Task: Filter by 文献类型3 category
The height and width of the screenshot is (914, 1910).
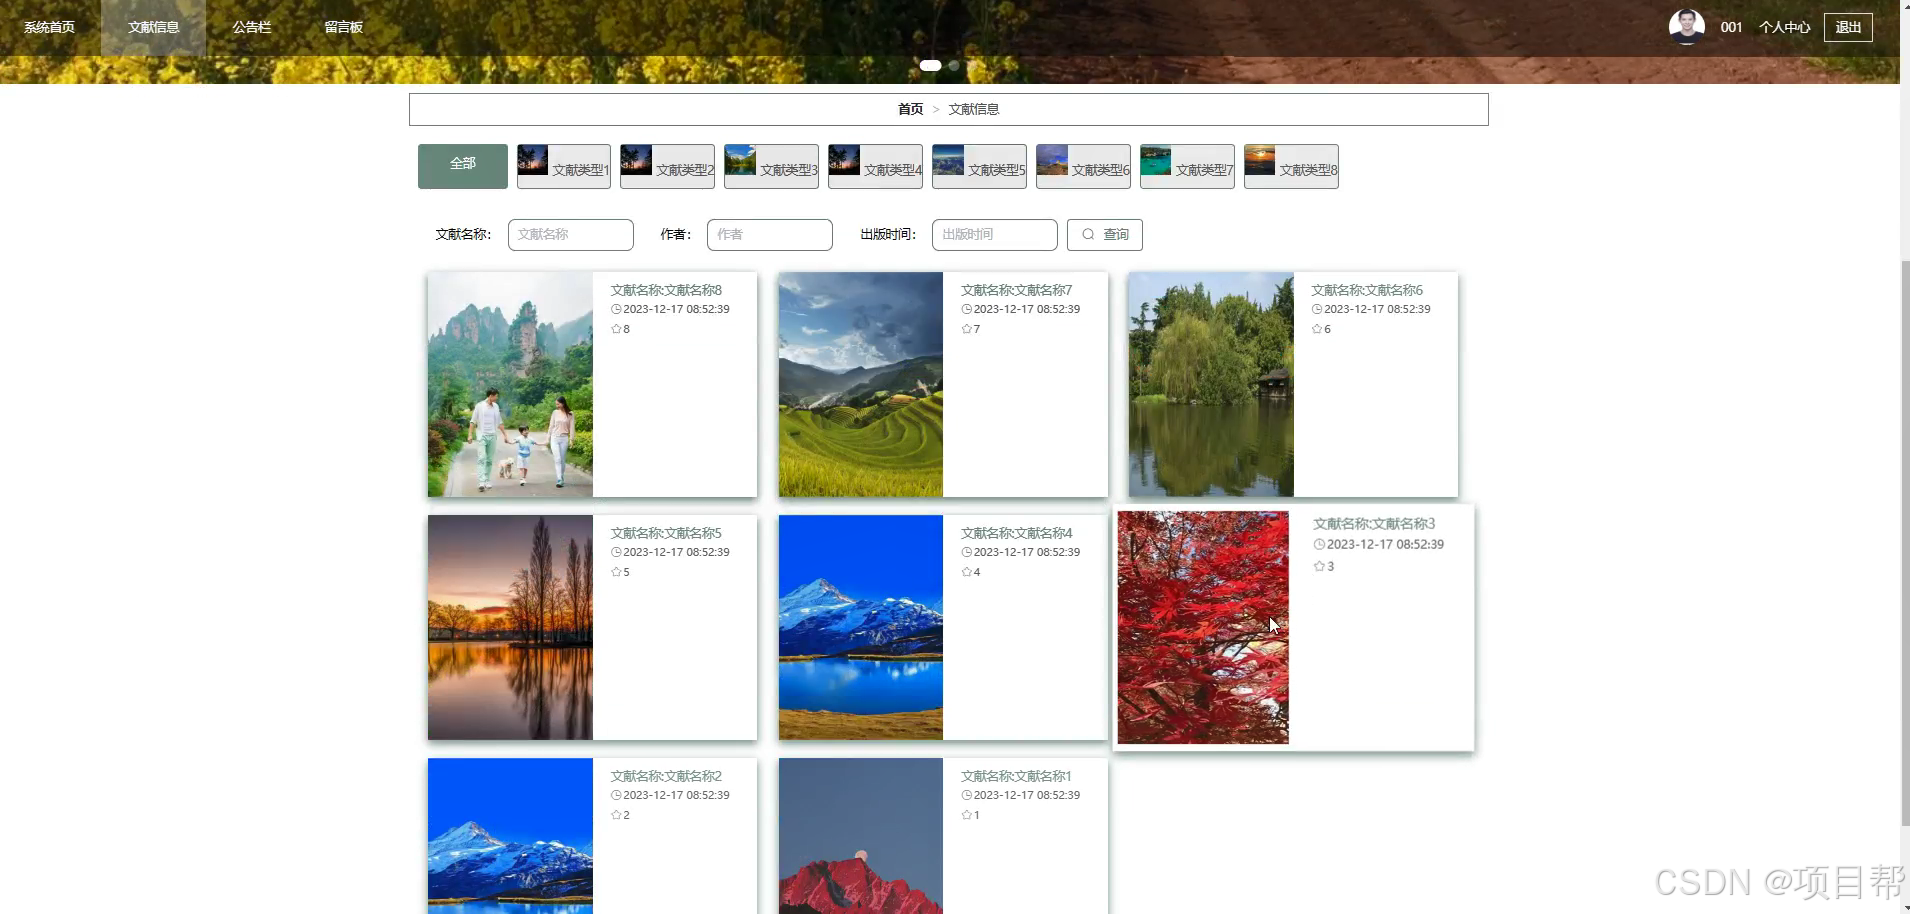Action: click(771, 166)
